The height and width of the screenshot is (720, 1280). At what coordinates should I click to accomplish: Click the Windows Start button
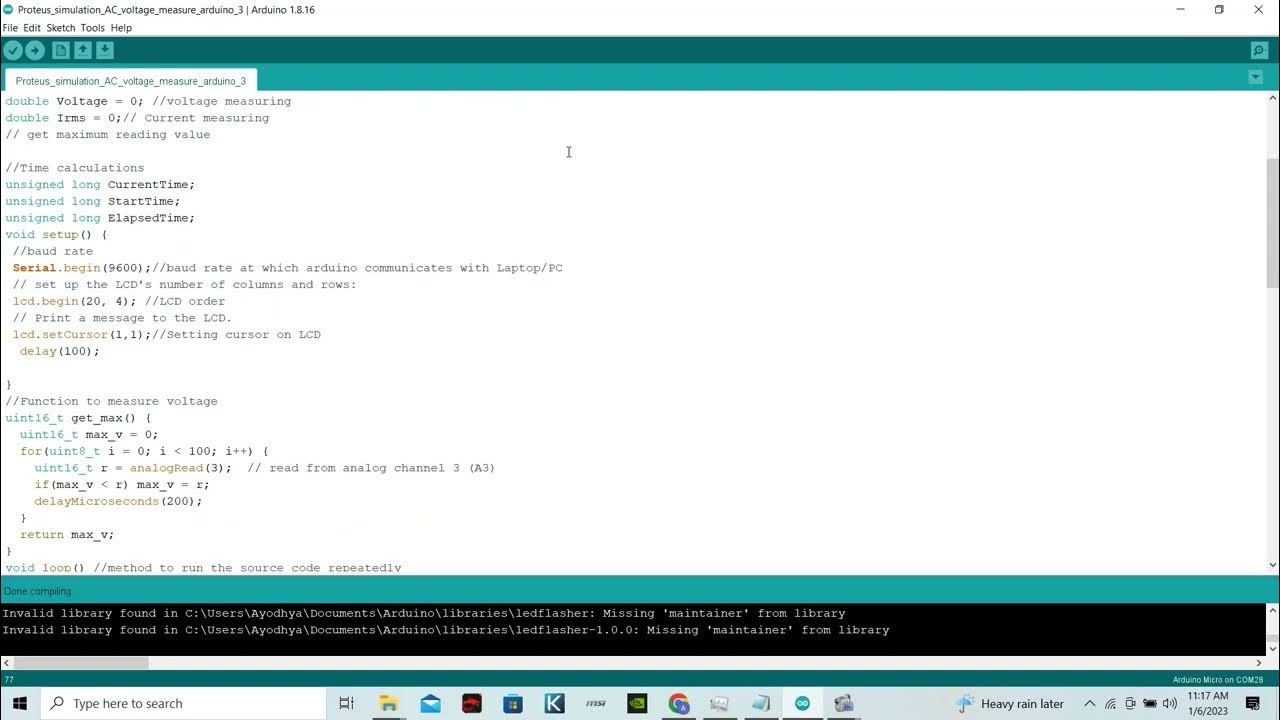19,703
